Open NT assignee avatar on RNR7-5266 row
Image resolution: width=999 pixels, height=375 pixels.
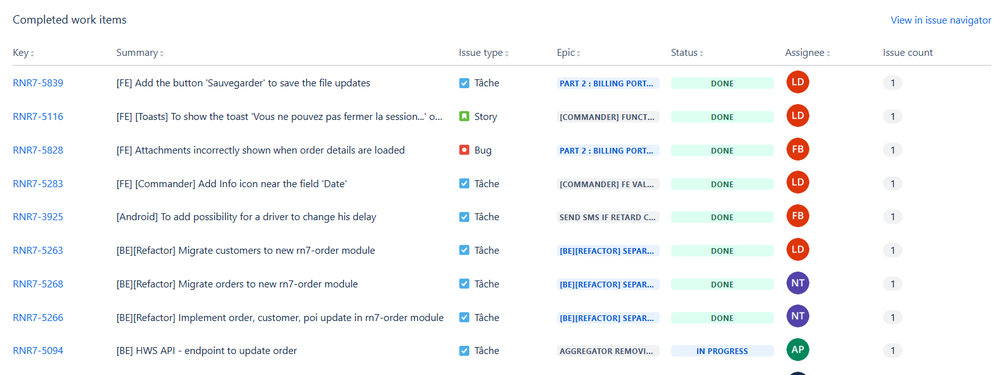tap(798, 316)
